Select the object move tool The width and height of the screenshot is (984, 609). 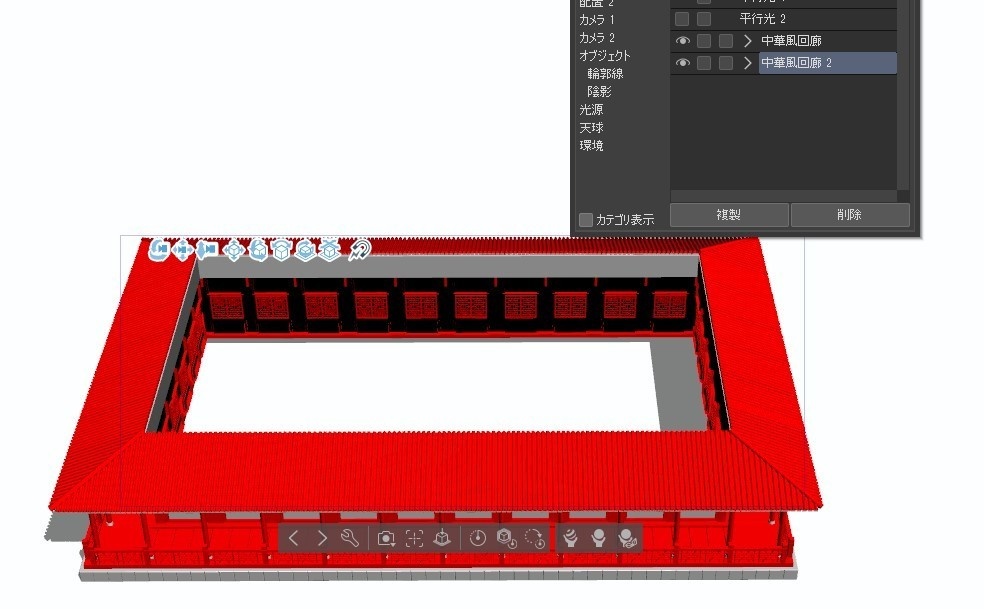(234, 250)
